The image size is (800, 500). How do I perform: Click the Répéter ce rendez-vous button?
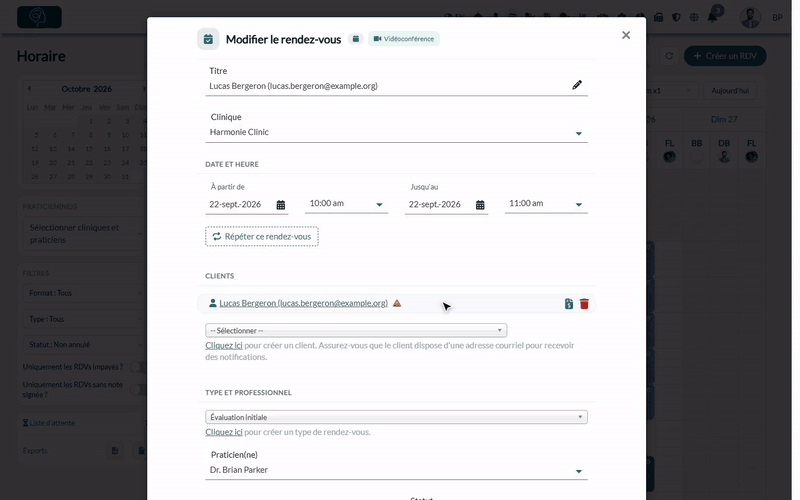tap(262, 236)
